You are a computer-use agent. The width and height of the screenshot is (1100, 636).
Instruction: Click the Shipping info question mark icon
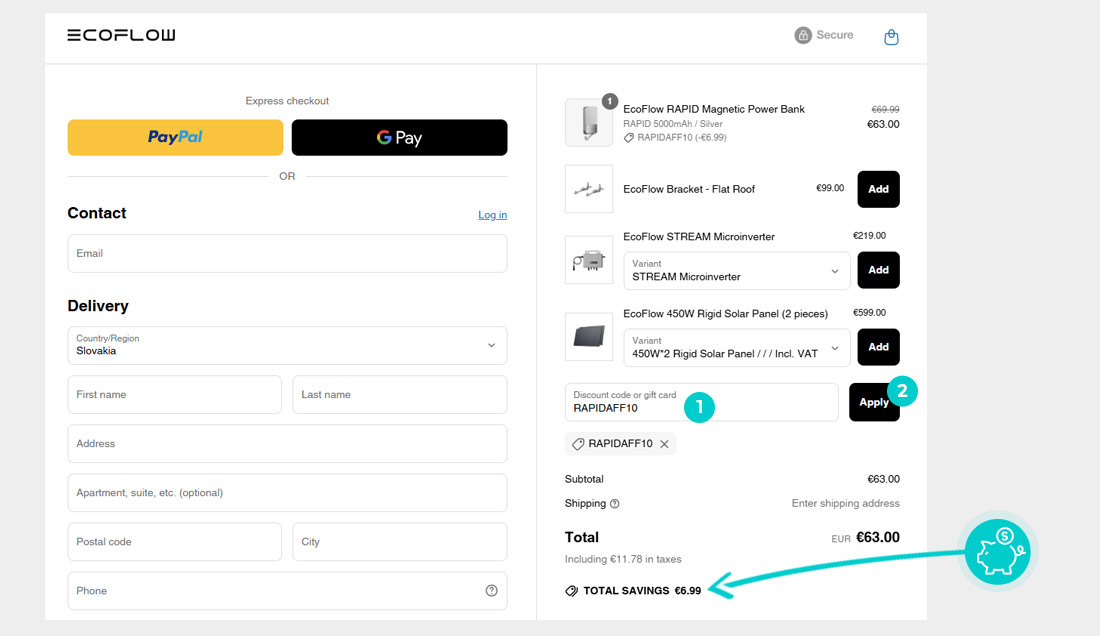616,504
